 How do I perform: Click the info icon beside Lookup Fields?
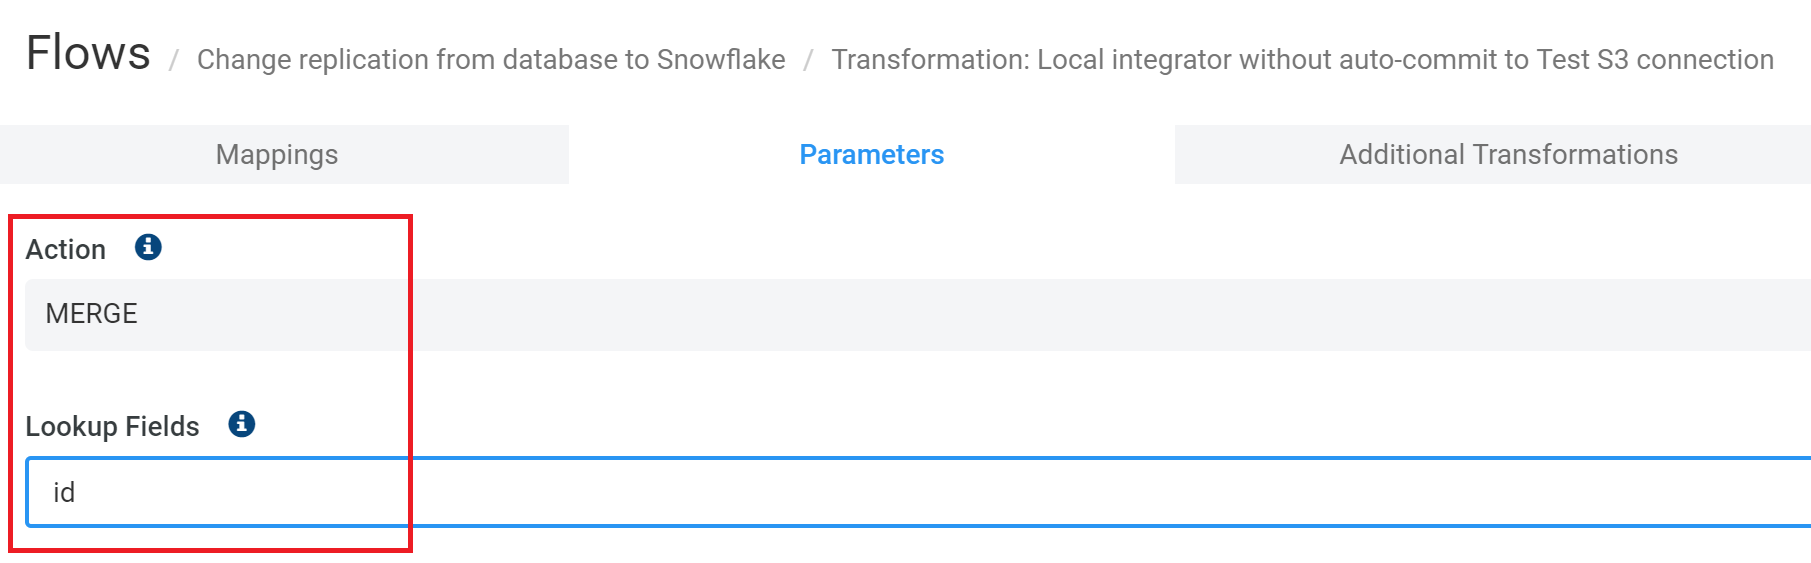click(x=242, y=424)
